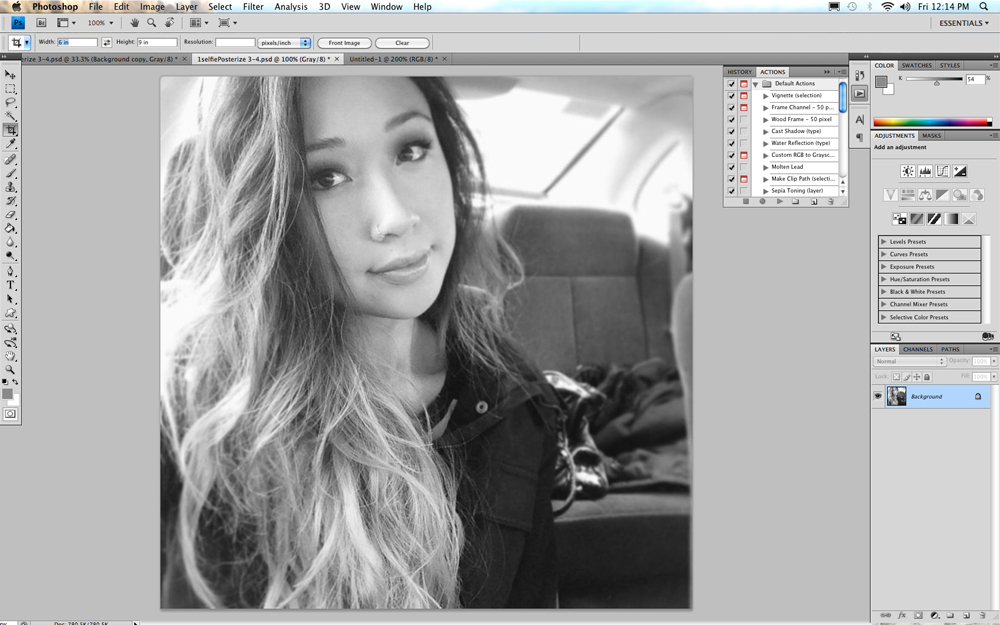Toggle the Molten Lead action checkbox
Viewport: 1000px width, 625px height.
click(x=732, y=167)
